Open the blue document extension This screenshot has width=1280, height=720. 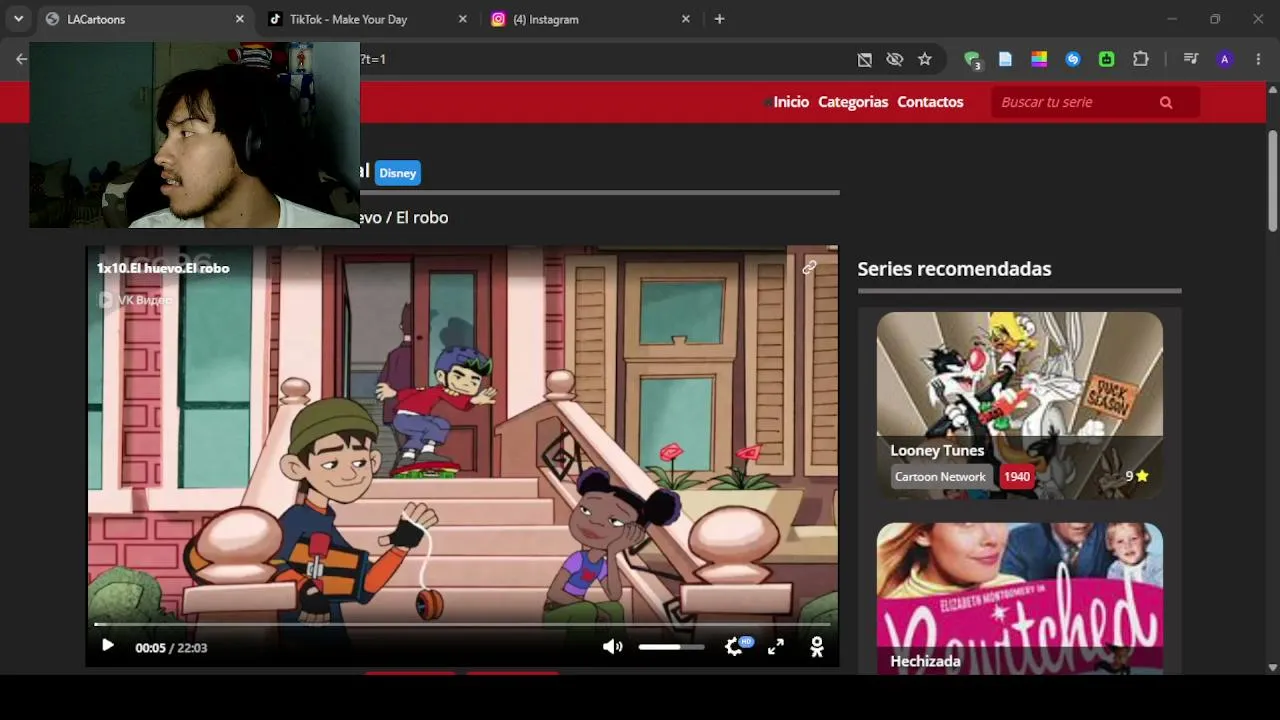coord(1006,59)
